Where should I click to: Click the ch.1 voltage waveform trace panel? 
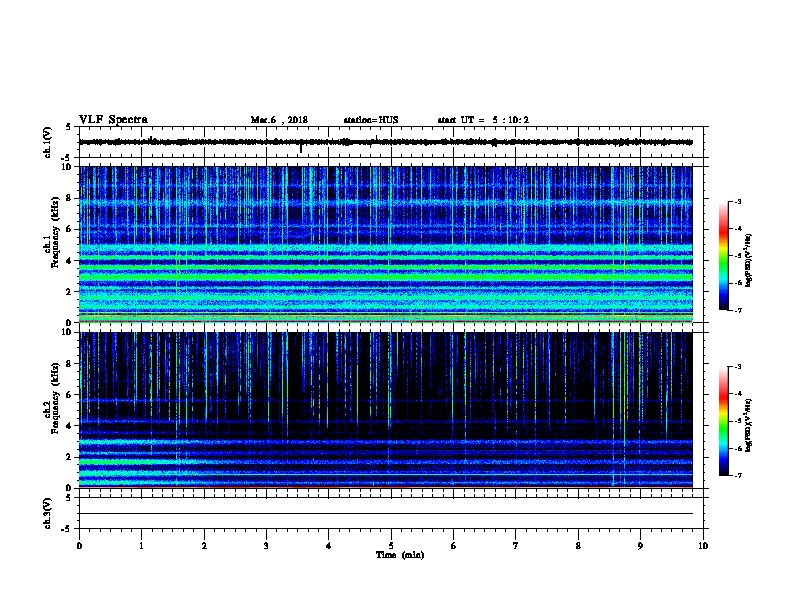[x=391, y=142]
